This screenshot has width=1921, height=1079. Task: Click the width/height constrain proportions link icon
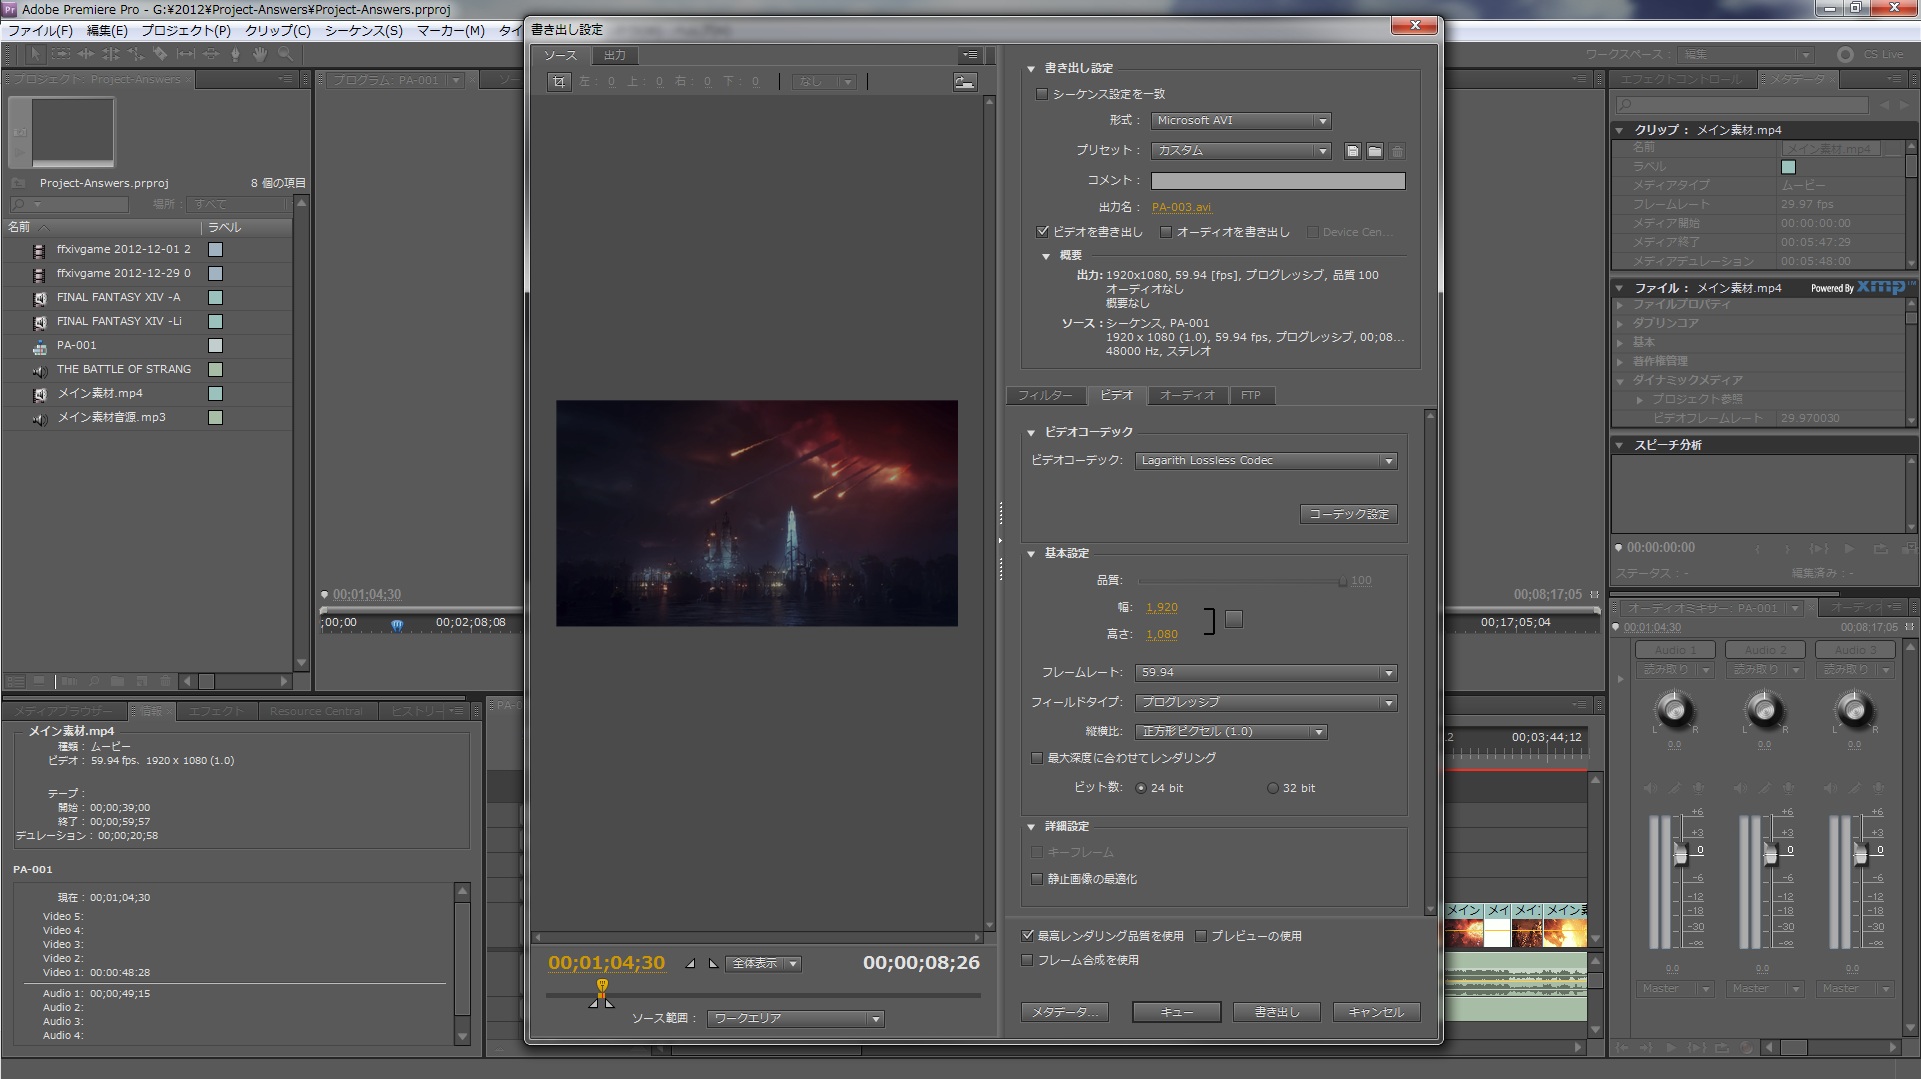[1234, 620]
